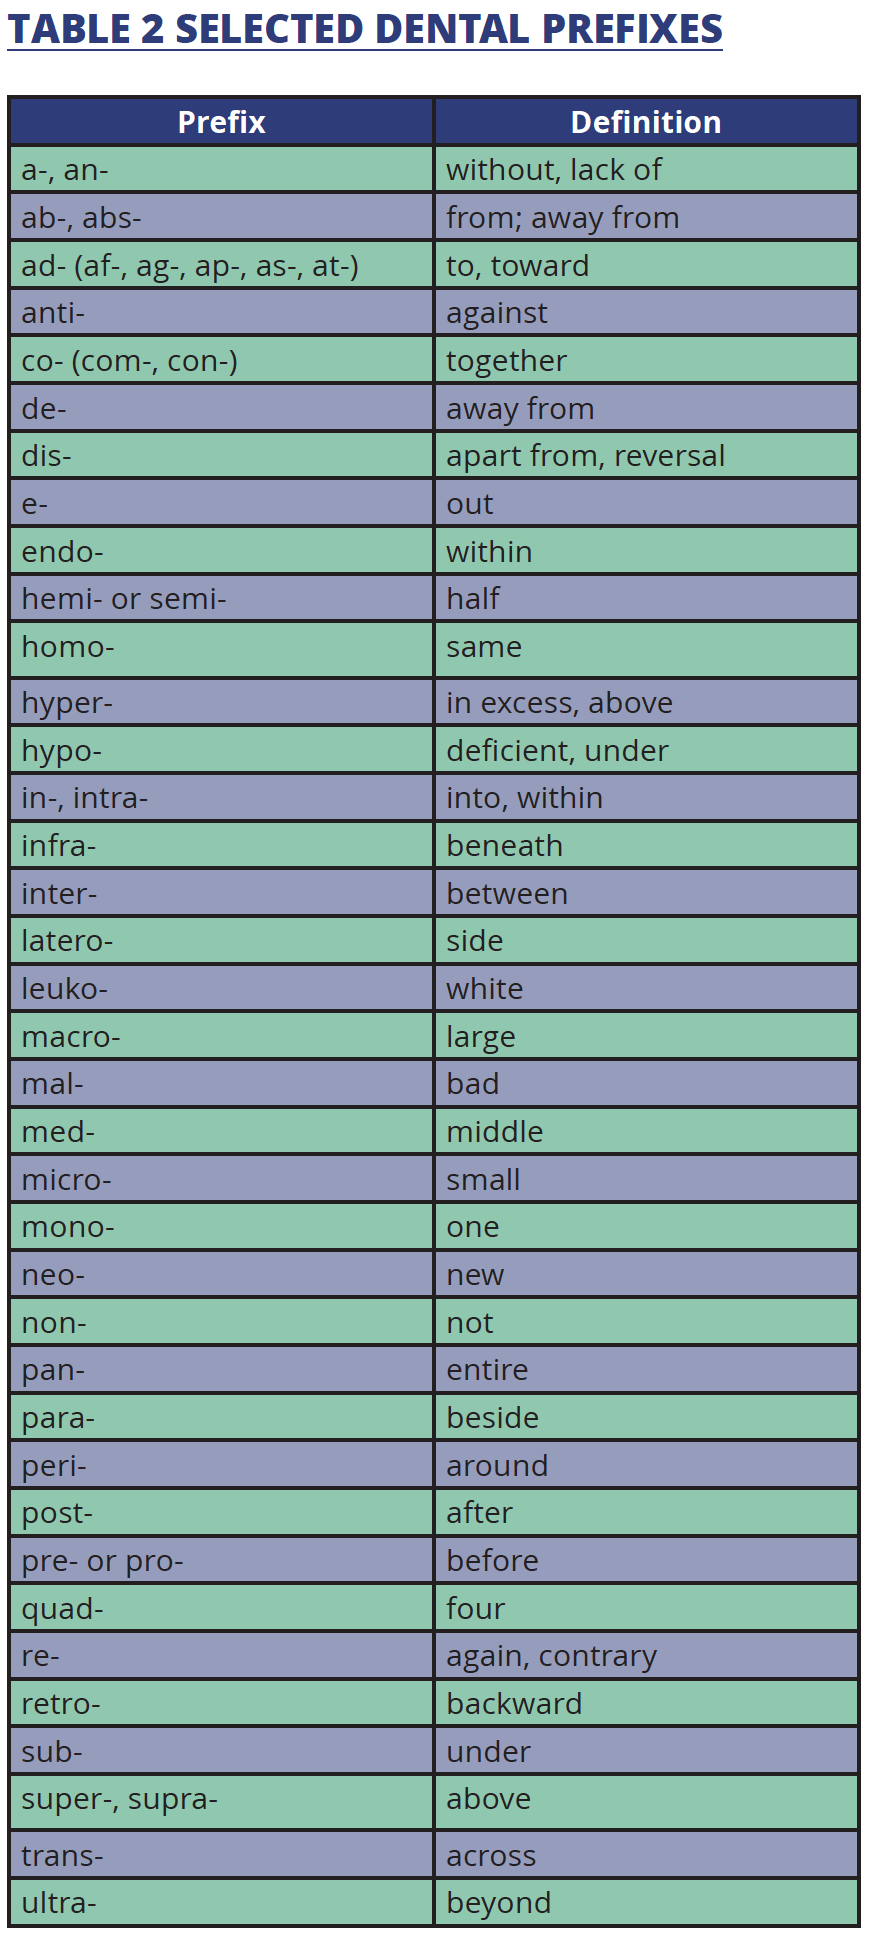
Task: Click the Table 2 Selected Dental Prefixes title
Action: 364,29
